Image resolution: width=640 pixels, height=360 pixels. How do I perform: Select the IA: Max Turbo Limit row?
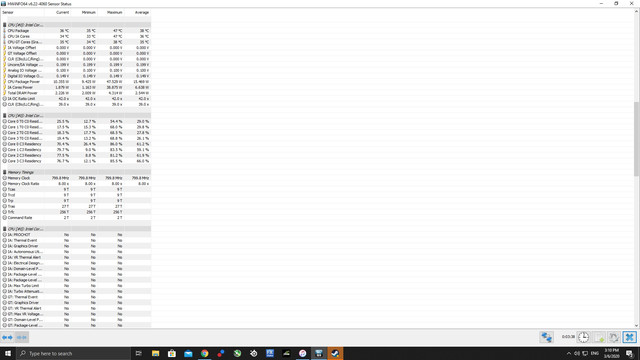click(x=76, y=286)
